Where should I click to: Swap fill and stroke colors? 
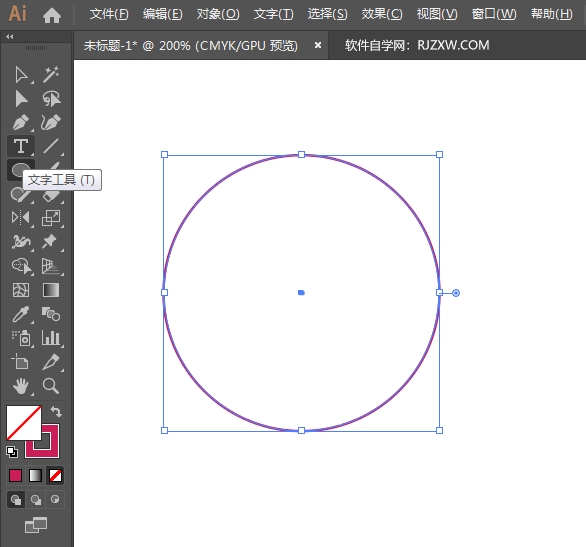point(56,411)
